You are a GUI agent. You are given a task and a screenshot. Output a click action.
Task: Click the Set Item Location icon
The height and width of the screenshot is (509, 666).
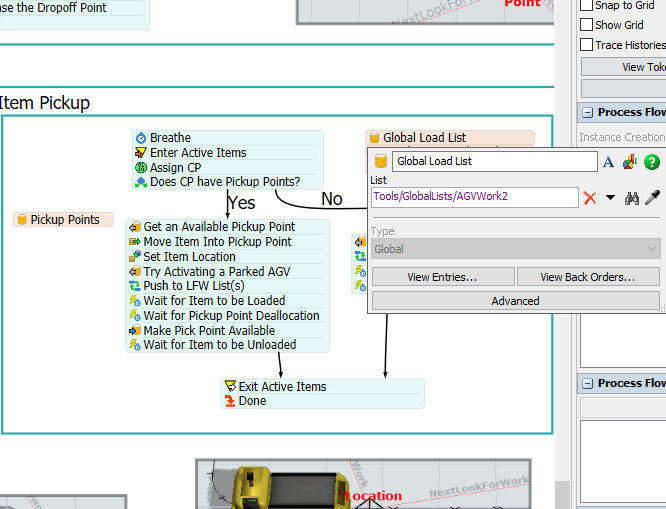point(135,257)
